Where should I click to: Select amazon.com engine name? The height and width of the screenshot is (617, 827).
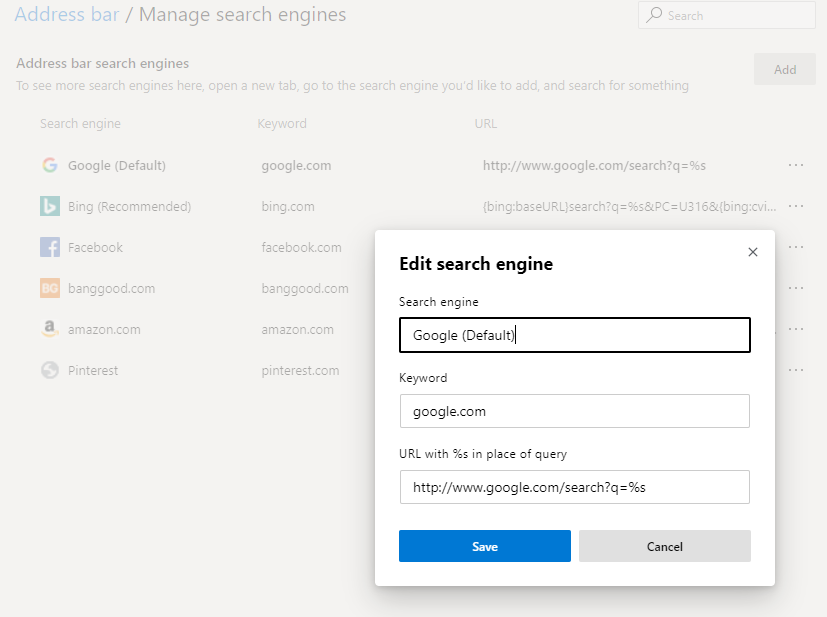coord(104,330)
